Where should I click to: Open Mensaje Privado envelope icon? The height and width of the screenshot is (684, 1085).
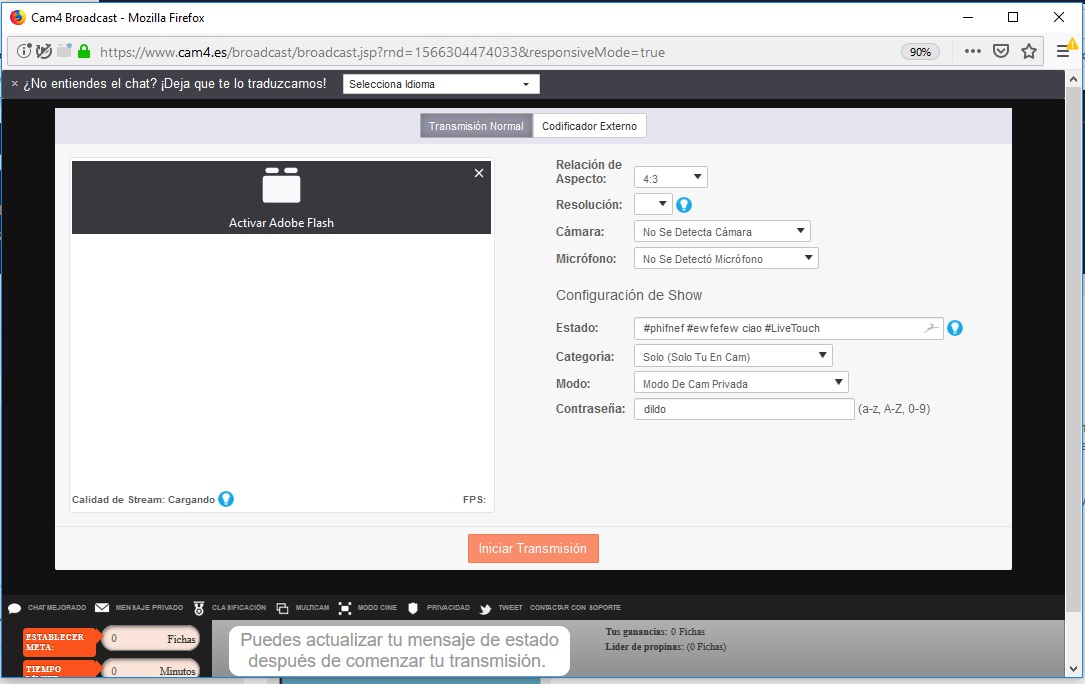click(x=102, y=608)
